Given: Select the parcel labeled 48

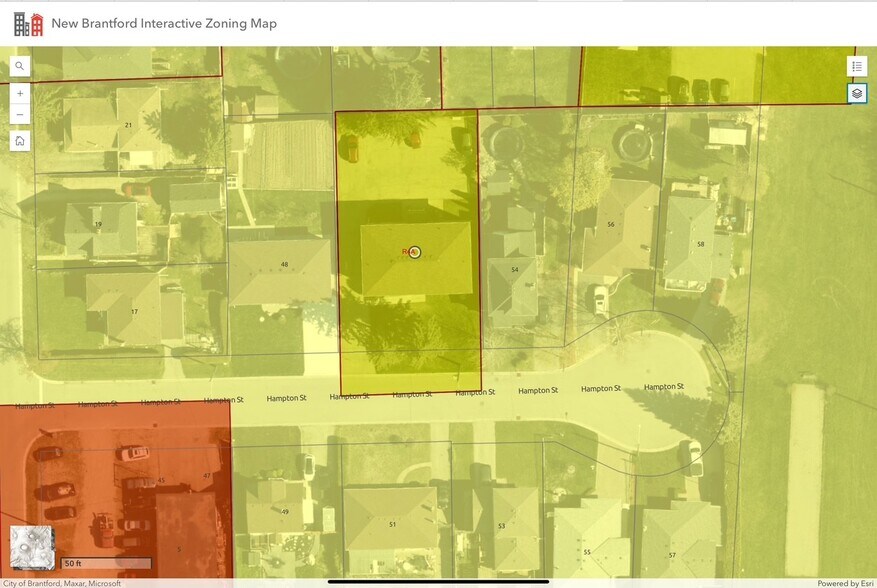Looking at the screenshot, I should pos(284,266).
